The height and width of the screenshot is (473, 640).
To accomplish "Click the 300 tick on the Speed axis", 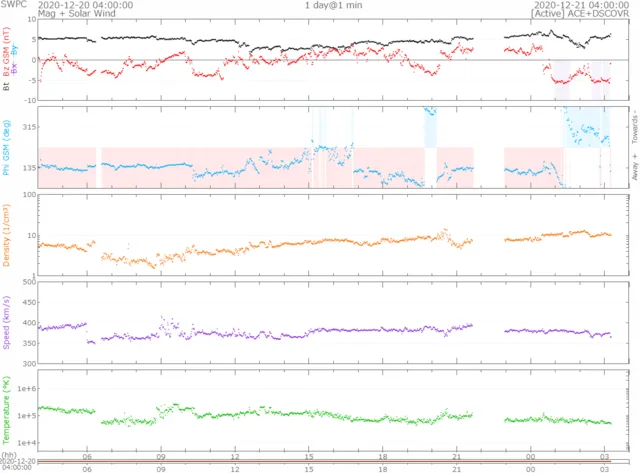I will coord(30,363).
